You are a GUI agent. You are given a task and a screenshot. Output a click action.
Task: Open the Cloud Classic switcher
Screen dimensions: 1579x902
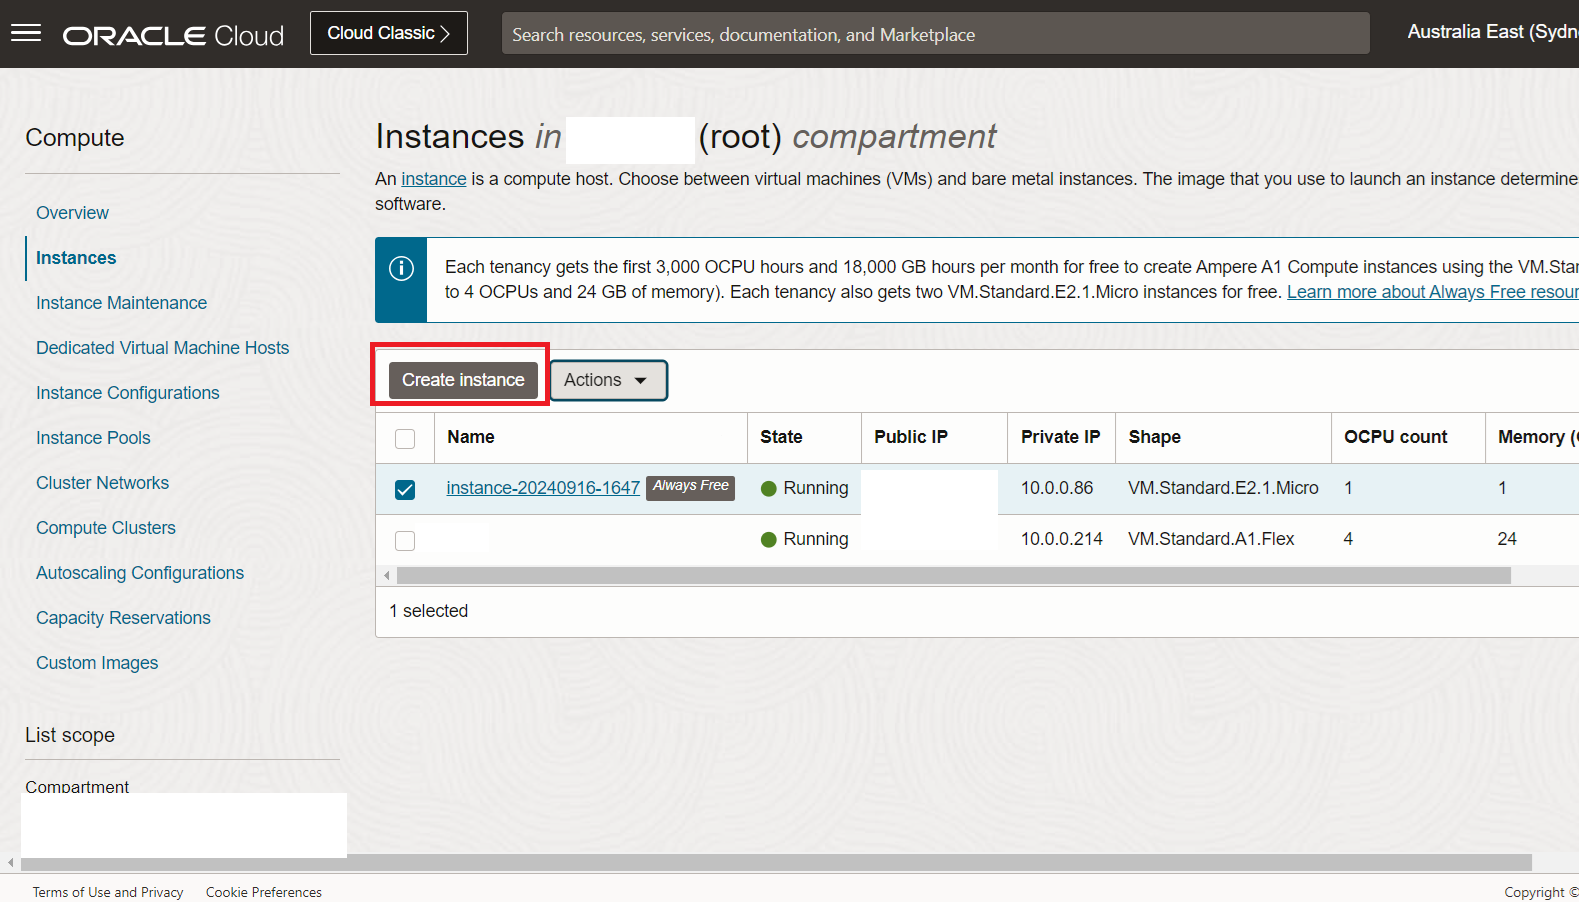(388, 33)
